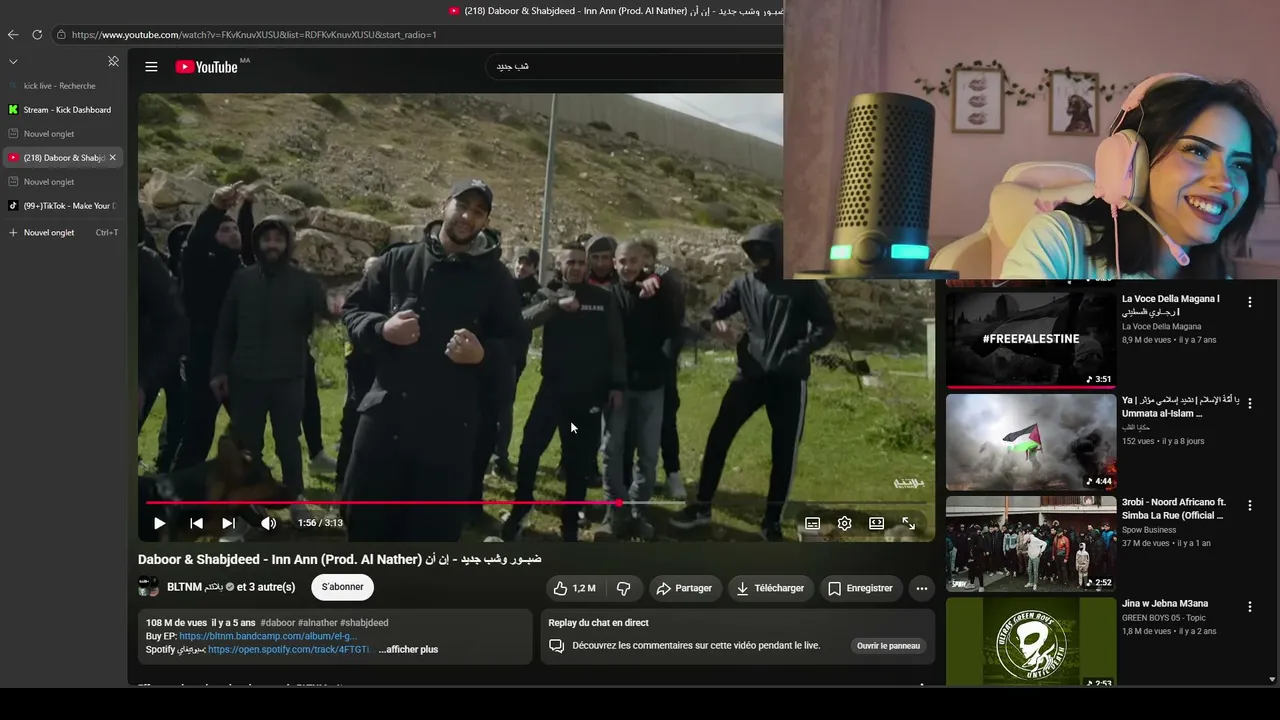Close the Daboor & Shabjdeed tab
Image resolution: width=1280 pixels, height=720 pixels.
(113, 158)
